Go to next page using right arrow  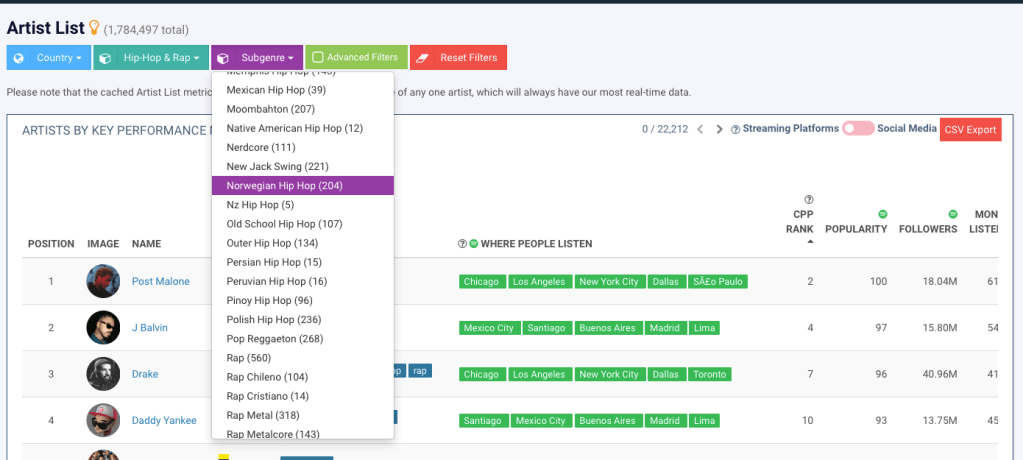[719, 129]
